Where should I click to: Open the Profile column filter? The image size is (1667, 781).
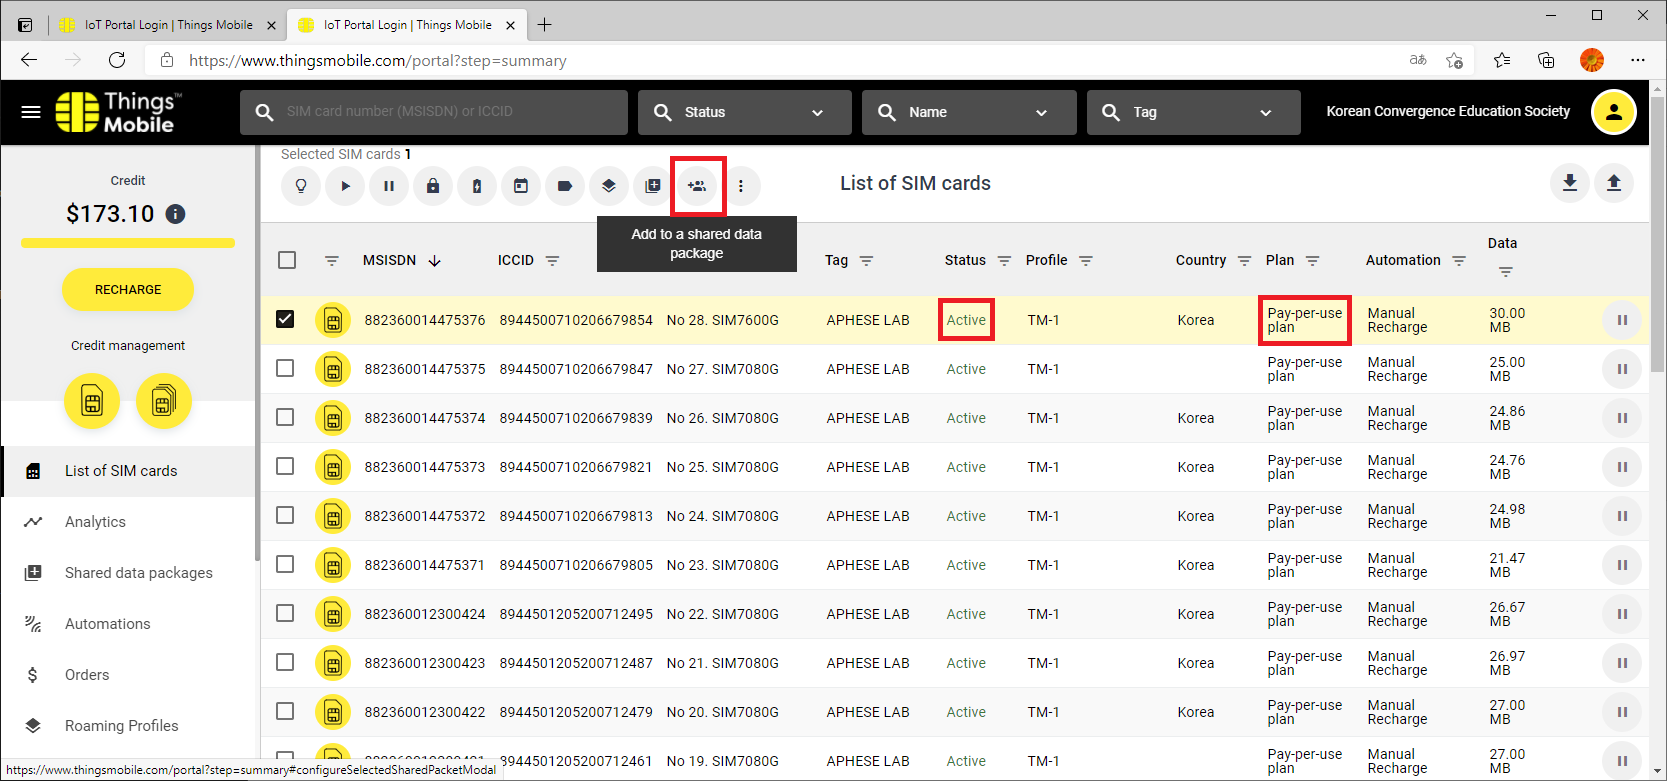[x=1086, y=261]
